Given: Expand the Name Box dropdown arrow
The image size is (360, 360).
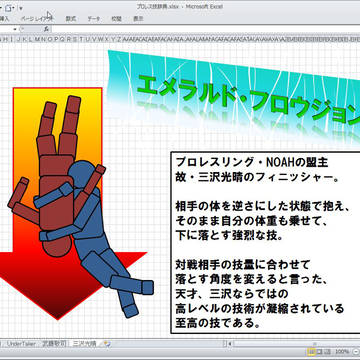Looking at the screenshot, I should (x=15, y=29).
